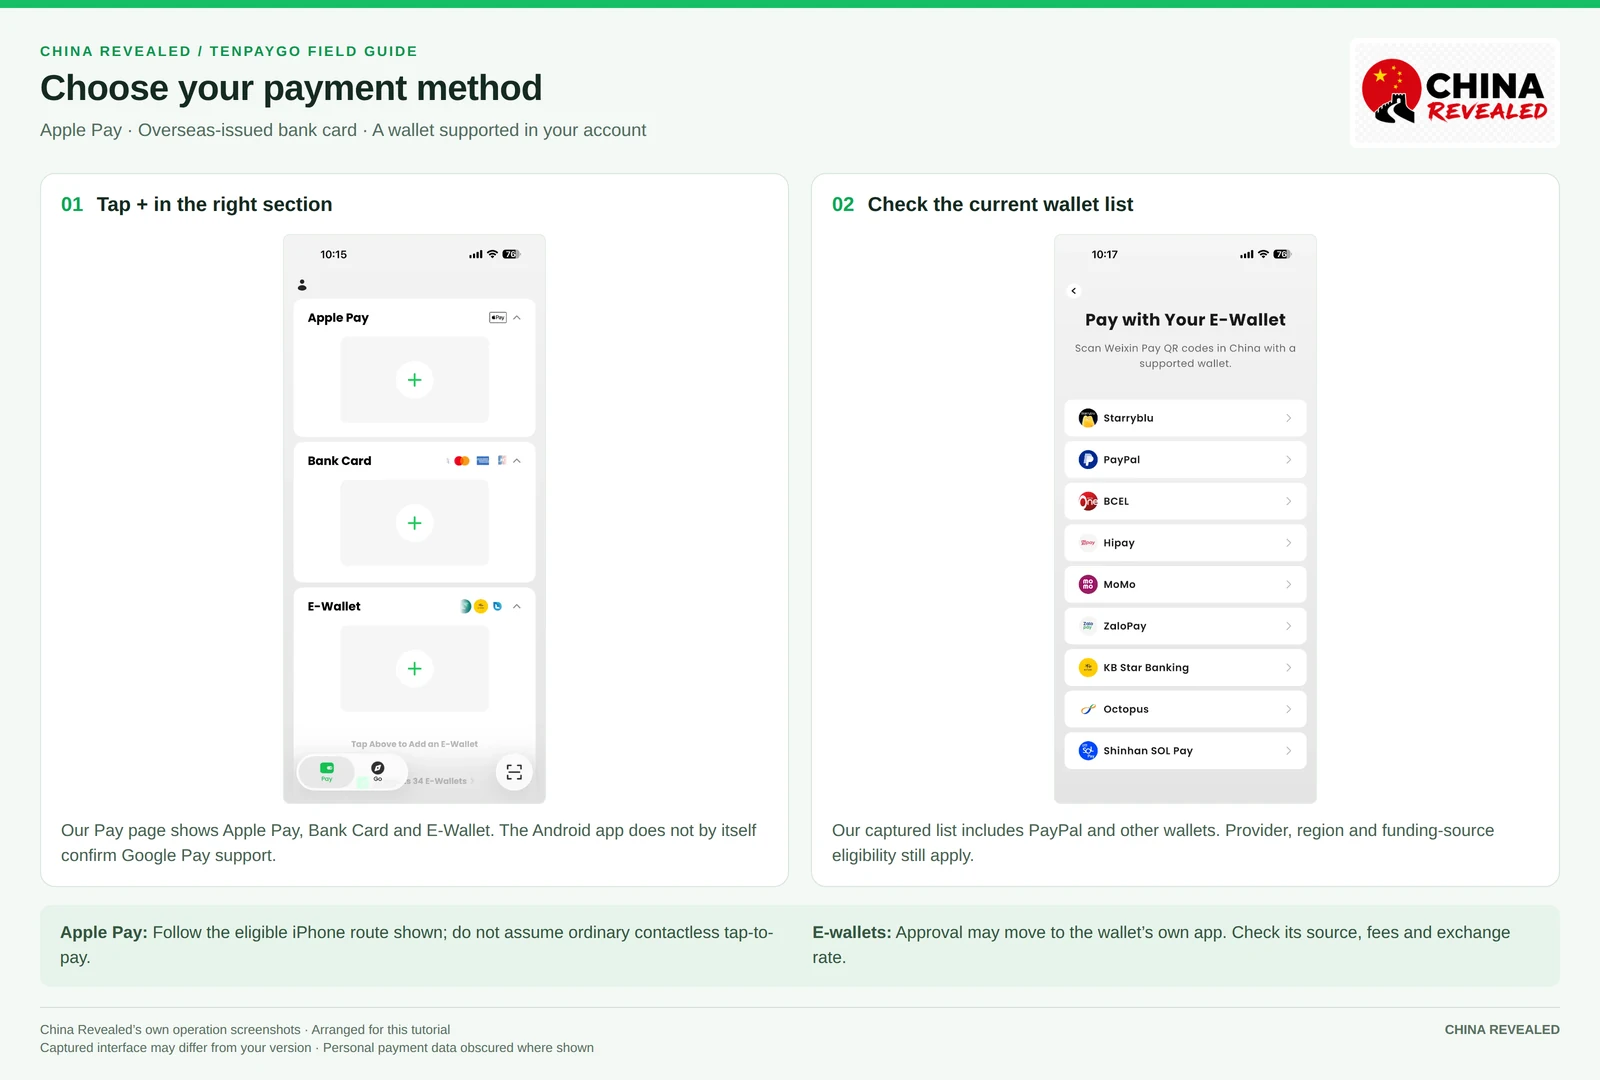Click the Tap Above to Add an E-Wallet hint
Screen dimensions: 1600x1080
pyautogui.click(x=414, y=744)
